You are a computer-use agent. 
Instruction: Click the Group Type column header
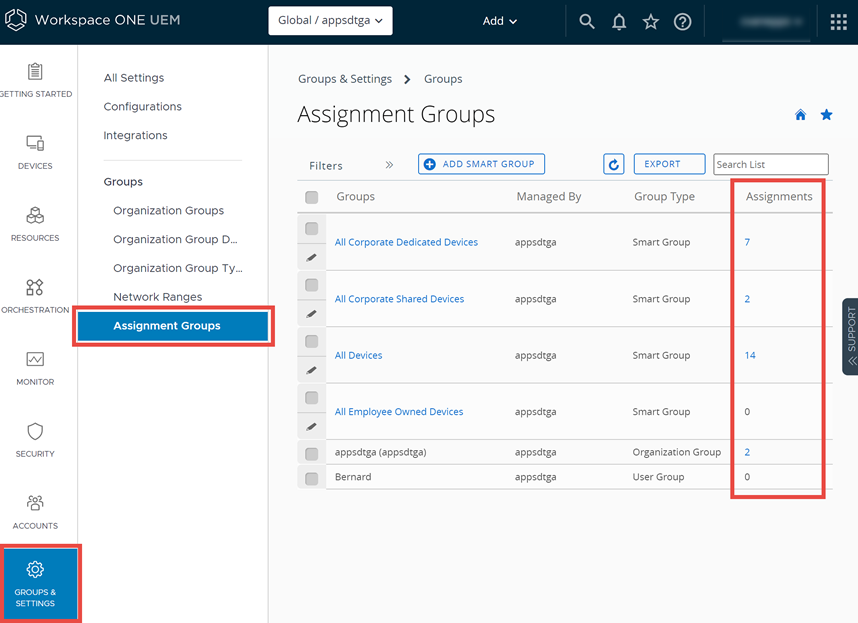pyautogui.click(x=664, y=197)
